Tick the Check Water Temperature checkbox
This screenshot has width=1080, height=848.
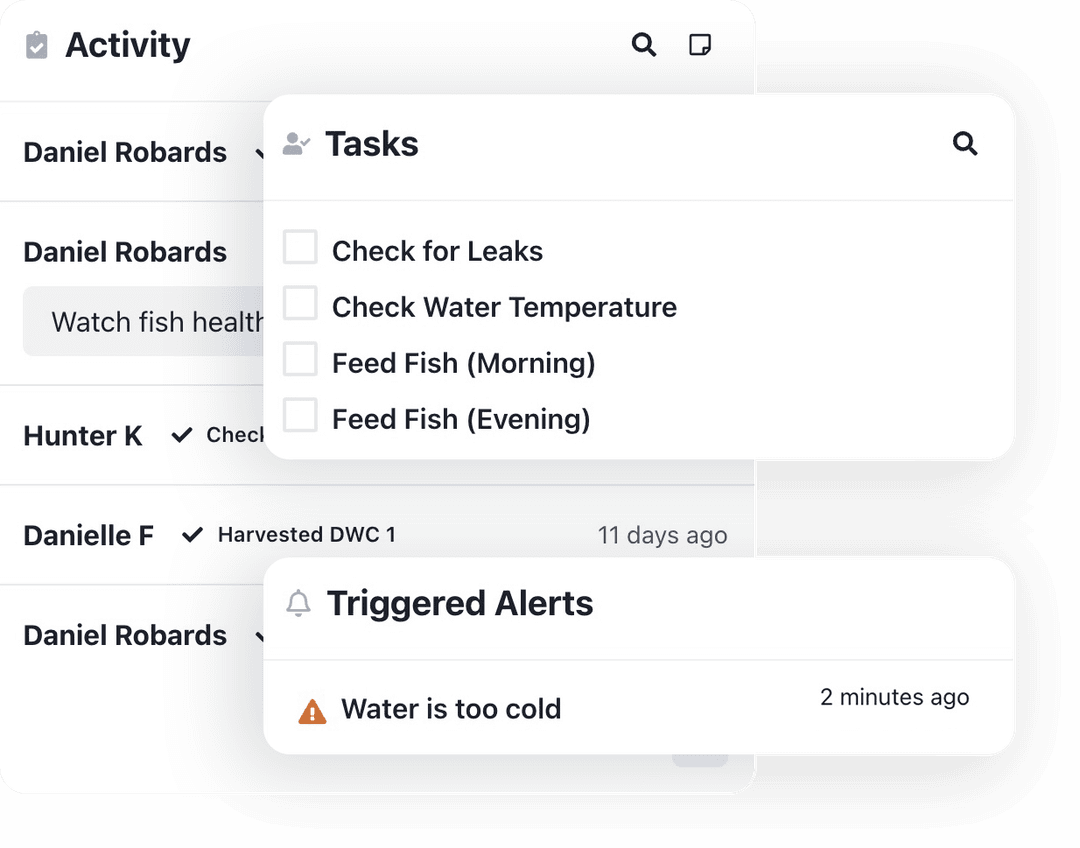coord(300,302)
